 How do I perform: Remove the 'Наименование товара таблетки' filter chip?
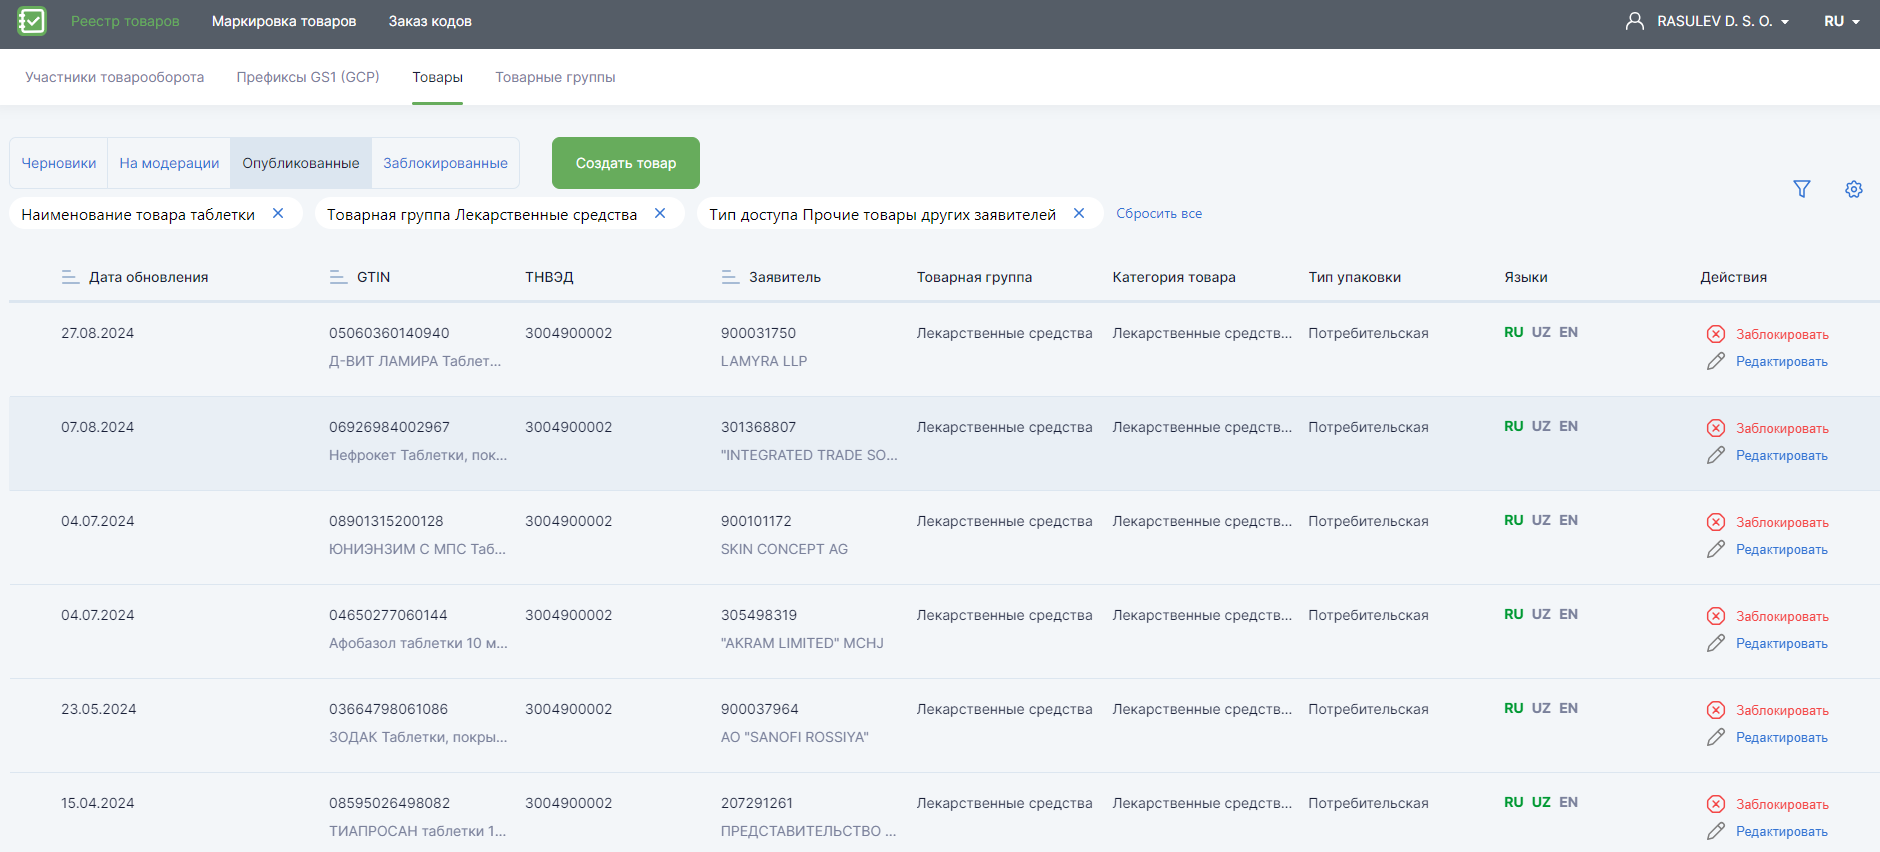[278, 213]
